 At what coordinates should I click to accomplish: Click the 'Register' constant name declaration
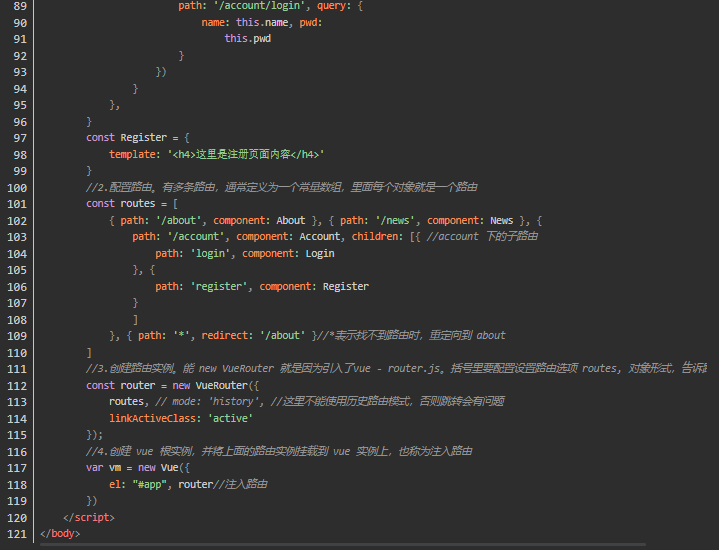[144, 137]
